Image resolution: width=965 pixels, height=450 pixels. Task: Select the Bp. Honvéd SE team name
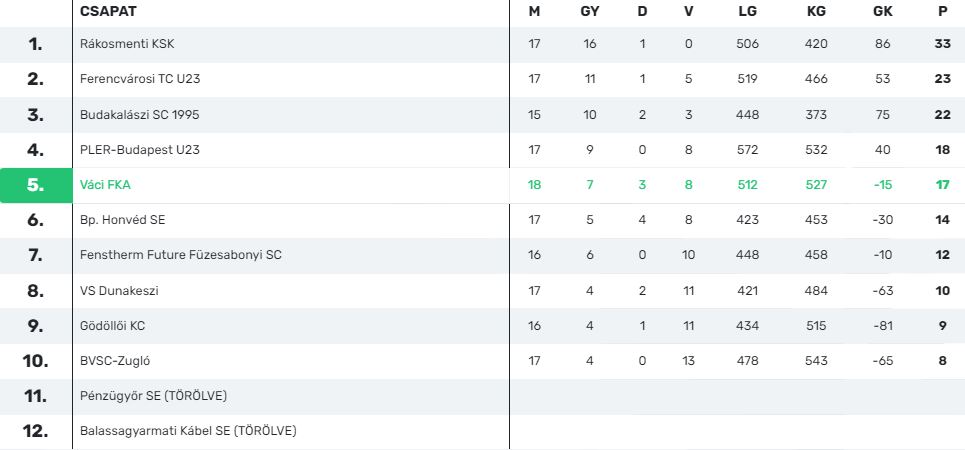pos(122,220)
